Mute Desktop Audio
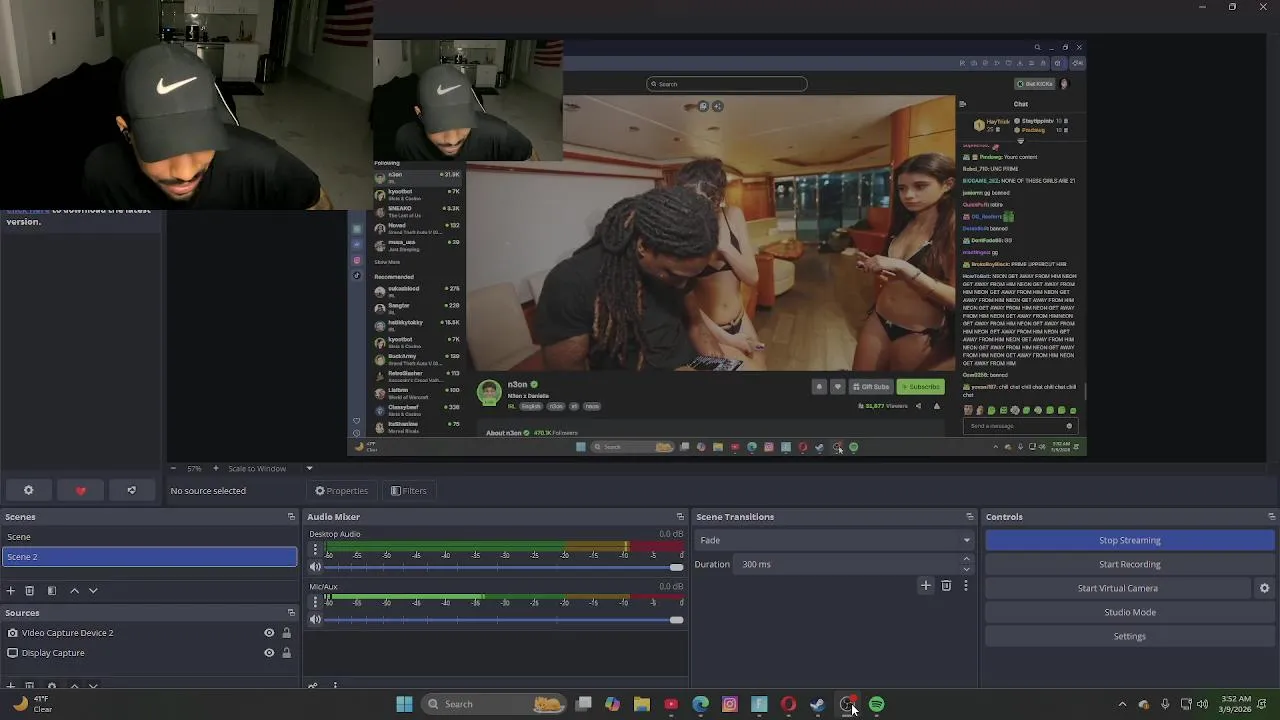Viewport: 1280px width, 720px height. [x=315, y=567]
